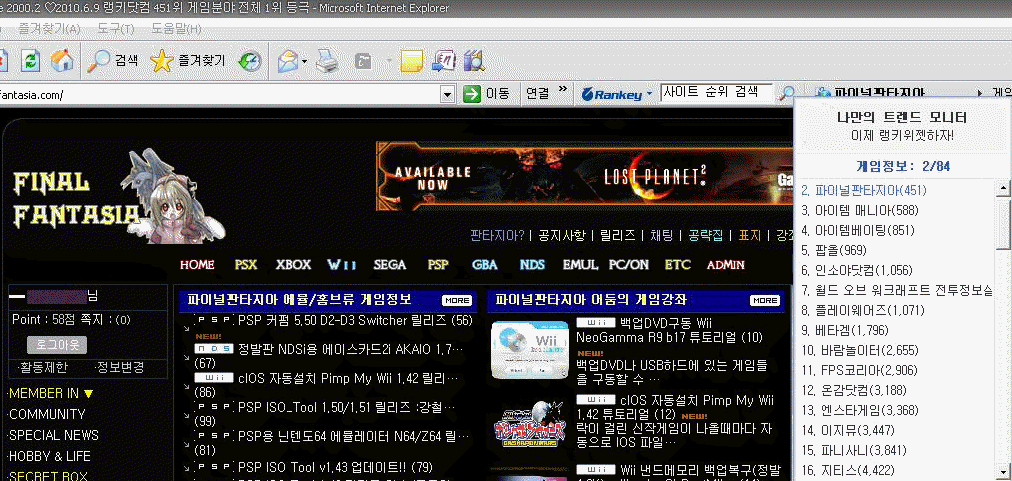Click the Final Fantasia site logo
Viewport: 1012px width, 481px height.
119,197
